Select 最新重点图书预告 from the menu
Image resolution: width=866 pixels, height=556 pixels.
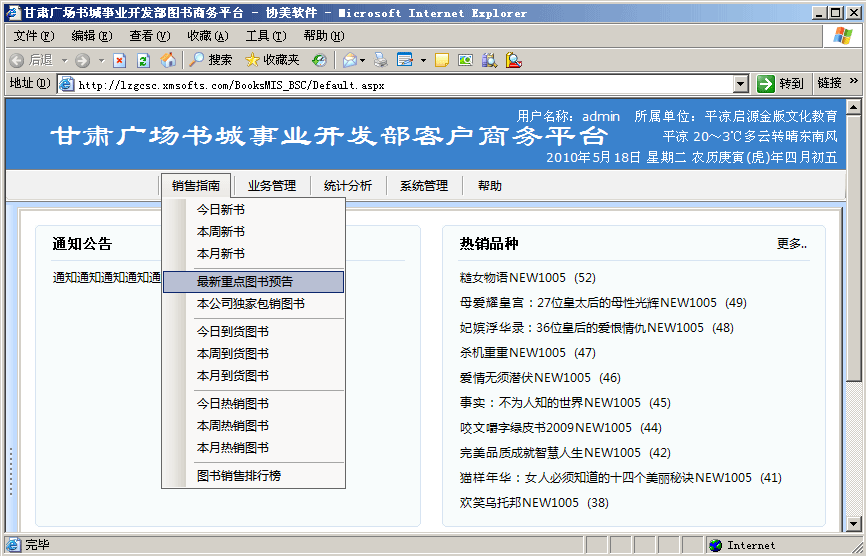click(x=245, y=282)
